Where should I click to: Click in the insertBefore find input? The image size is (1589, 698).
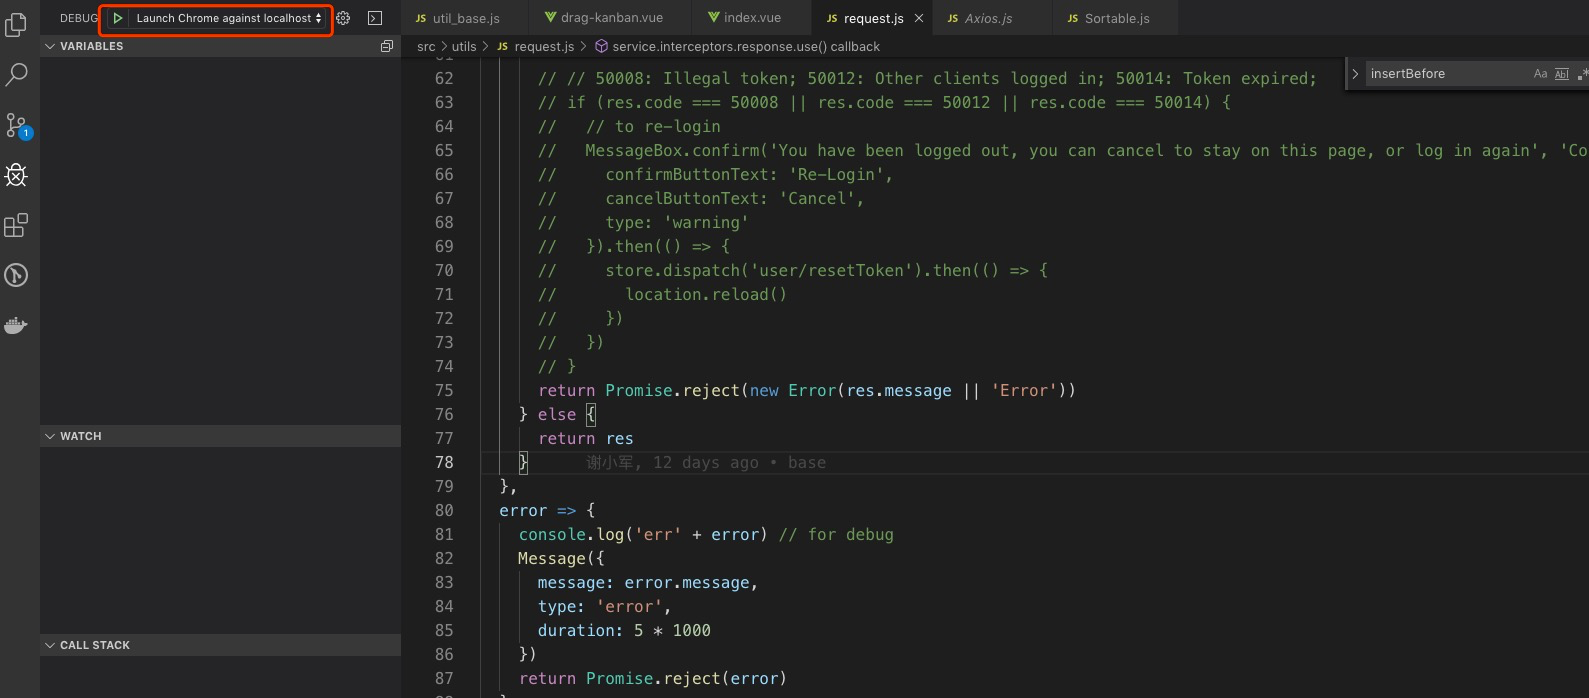pos(1445,74)
